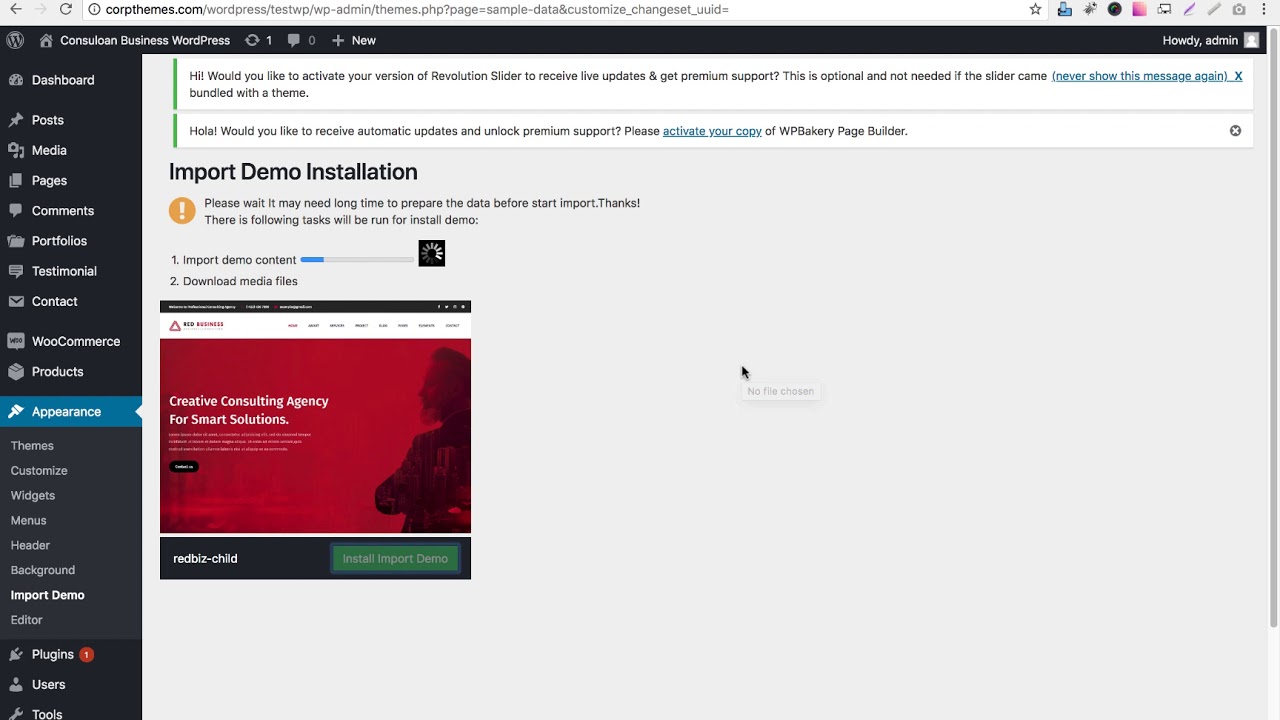Open Contact menu item
The image size is (1280, 720).
pyautogui.click(x=54, y=301)
